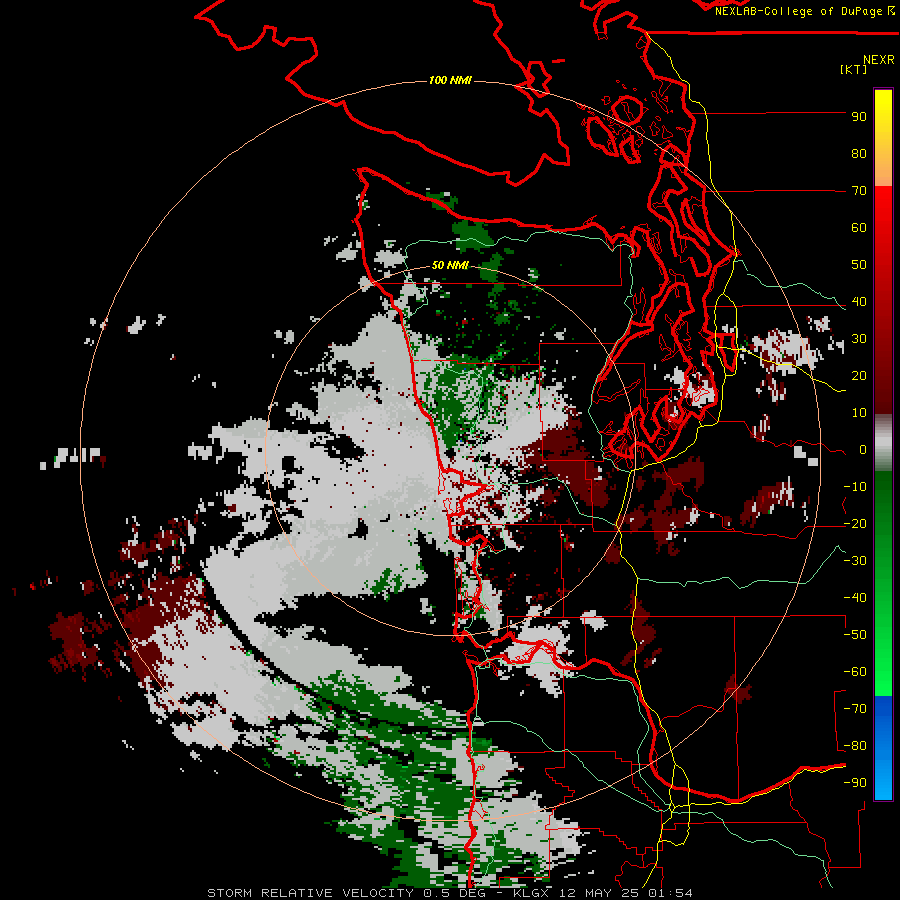This screenshot has width=900, height=900.
Task: Click the [KT] units label
Action: (x=854, y=69)
